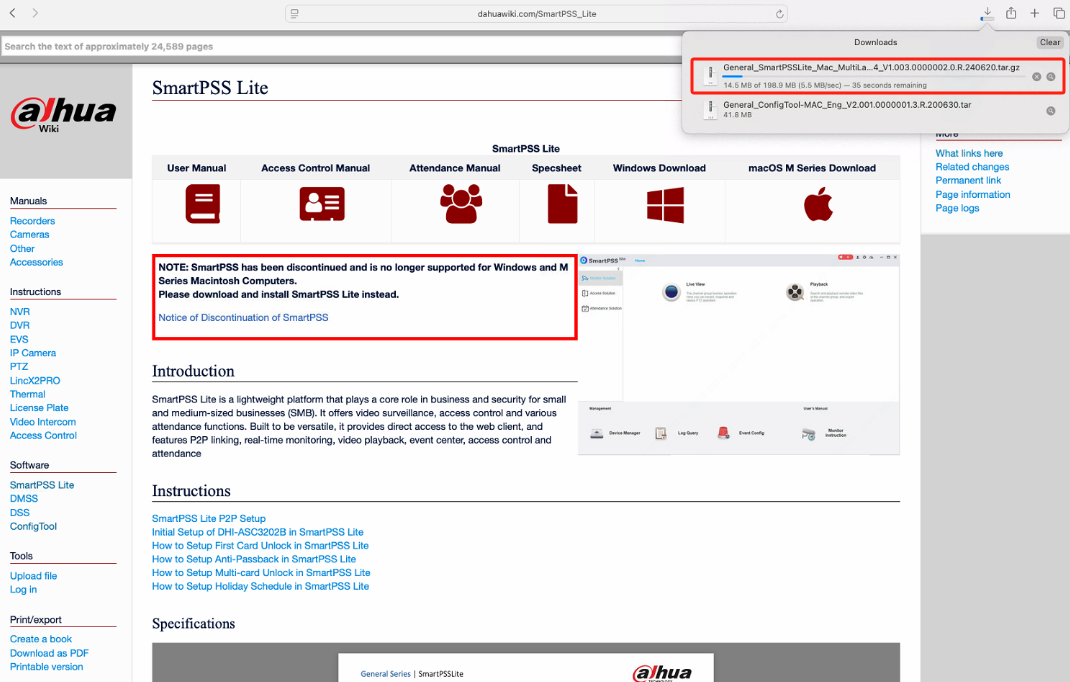
Task: Click the wiki search text field
Action: pos(341,46)
